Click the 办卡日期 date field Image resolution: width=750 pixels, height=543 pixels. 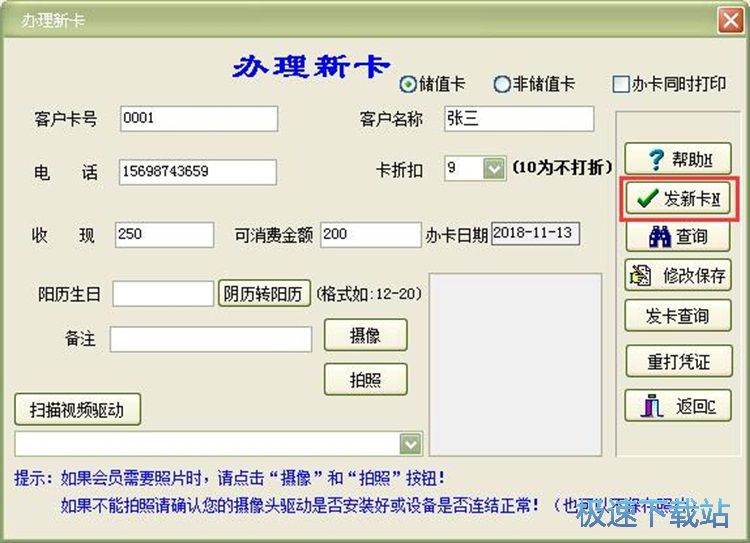[x=535, y=233]
